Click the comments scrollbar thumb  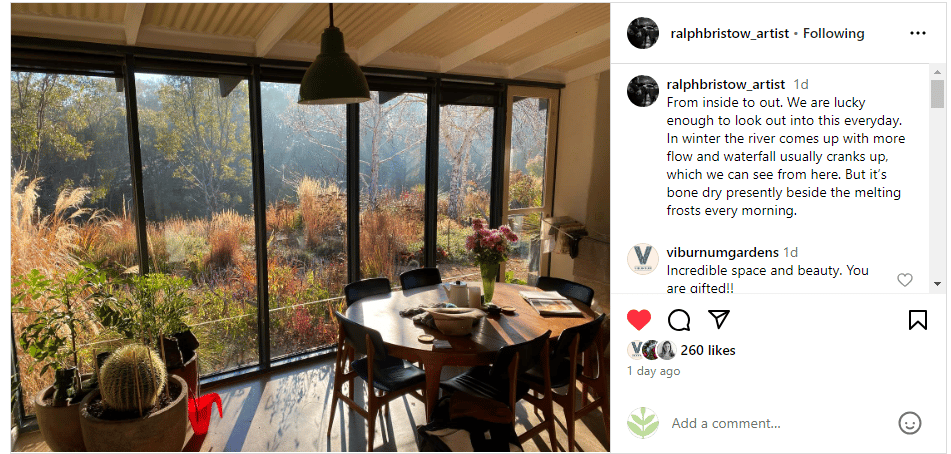[x=937, y=93]
